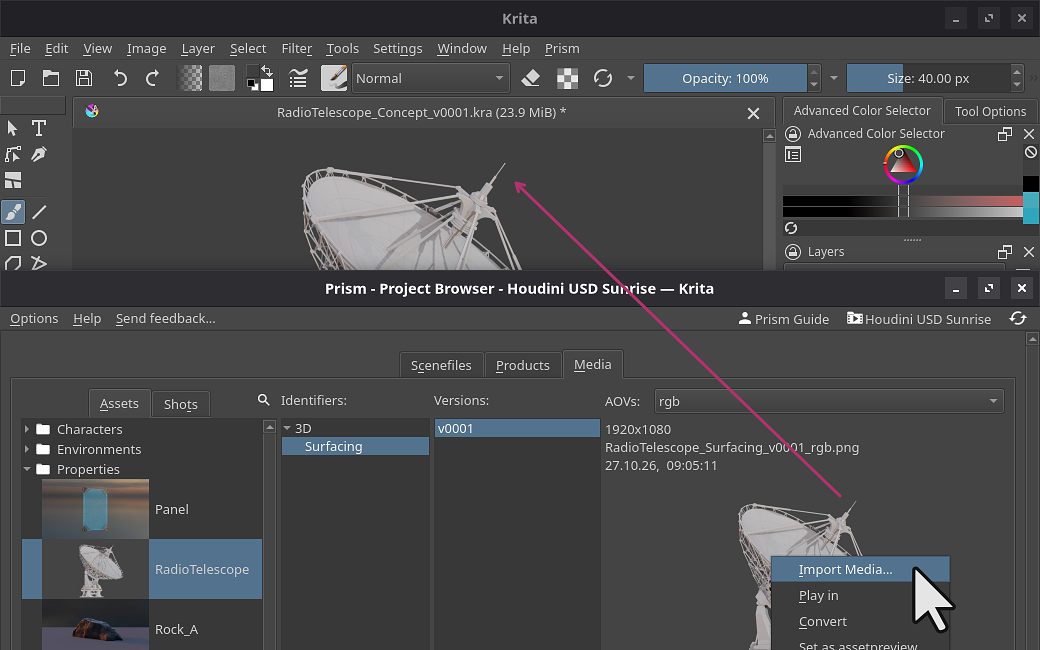This screenshot has width=1040, height=650.
Task: Redo the last undone action
Action: [153, 78]
